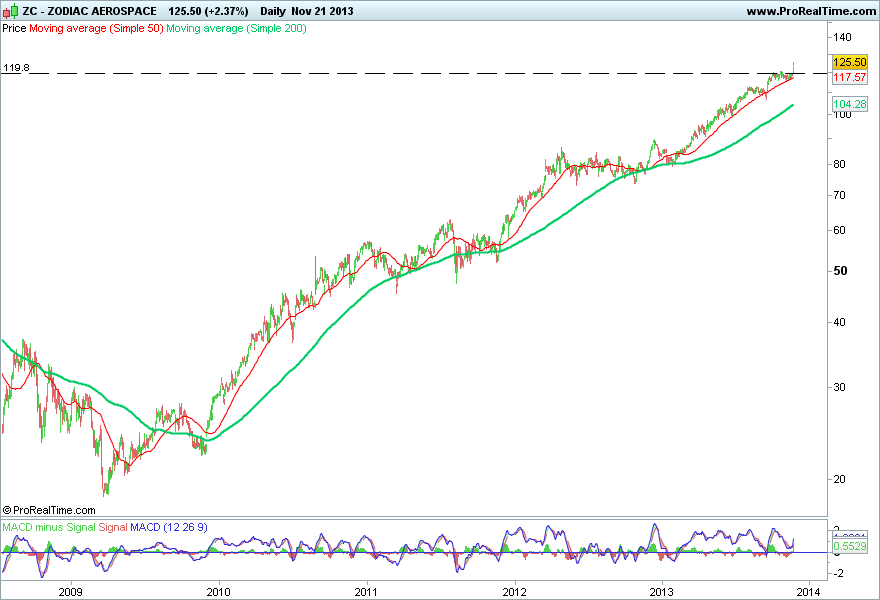
Task: Click the 2010 time axis label
Action: click(x=218, y=592)
